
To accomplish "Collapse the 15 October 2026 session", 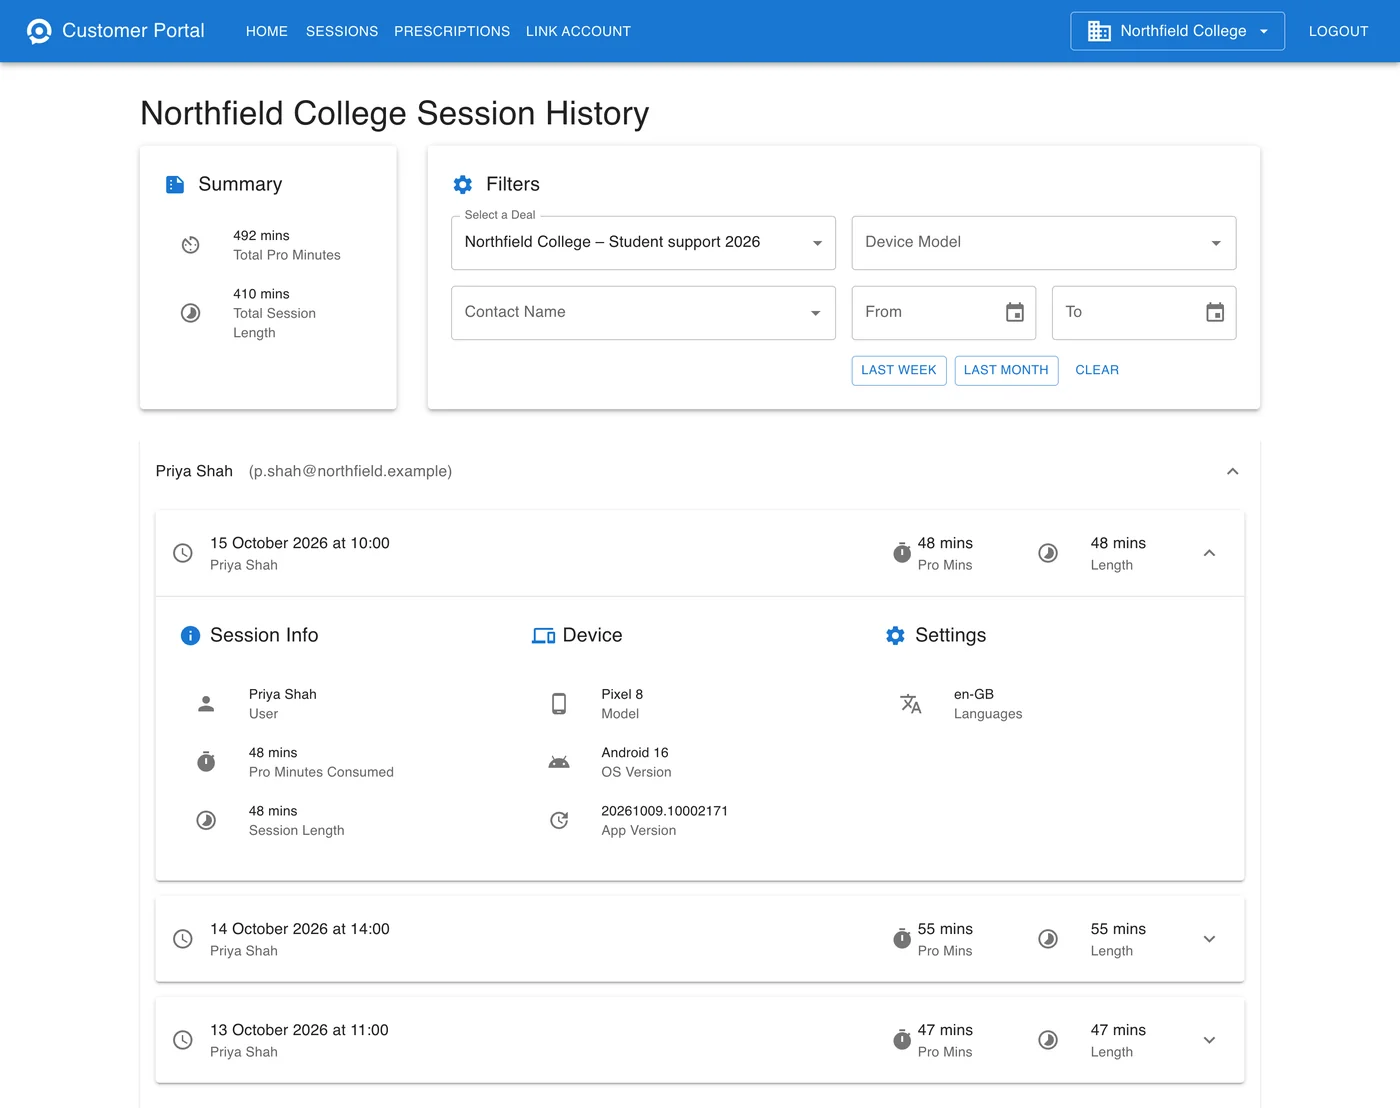I will (1209, 553).
